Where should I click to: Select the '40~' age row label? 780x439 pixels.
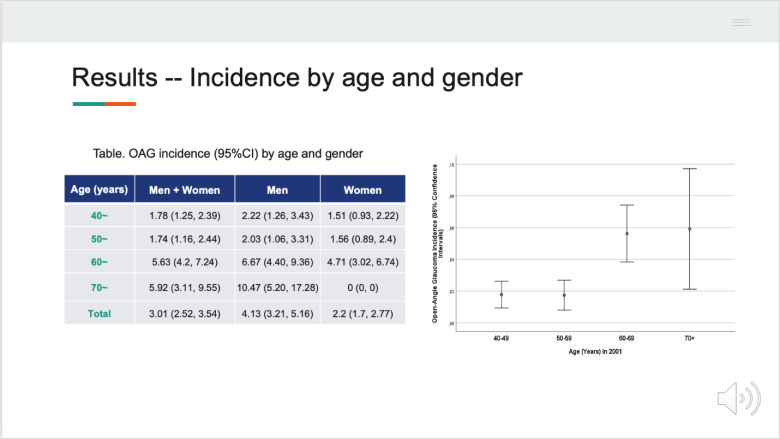pyautogui.click(x=99, y=214)
